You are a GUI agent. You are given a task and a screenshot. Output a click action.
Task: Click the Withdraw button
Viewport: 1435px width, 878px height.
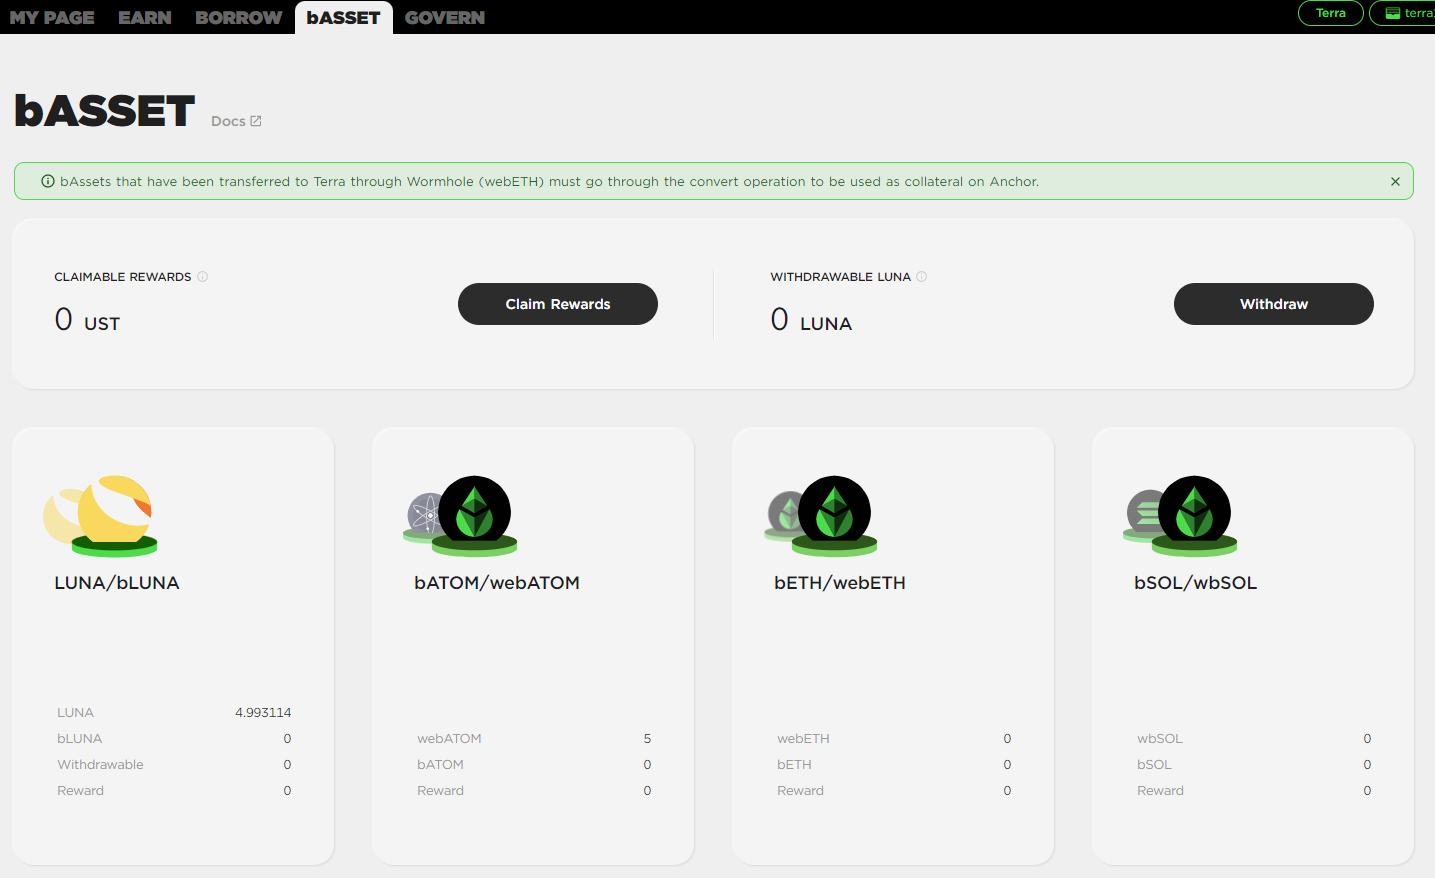point(1274,304)
